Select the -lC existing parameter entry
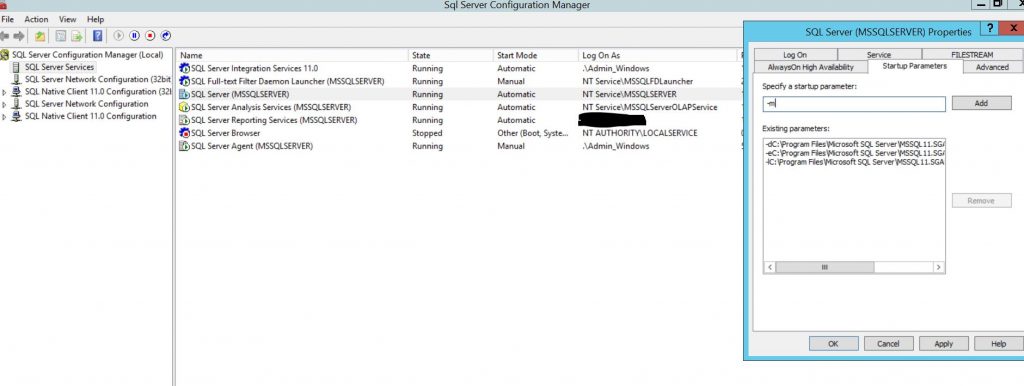The image size is (1024, 386). [x=854, y=161]
